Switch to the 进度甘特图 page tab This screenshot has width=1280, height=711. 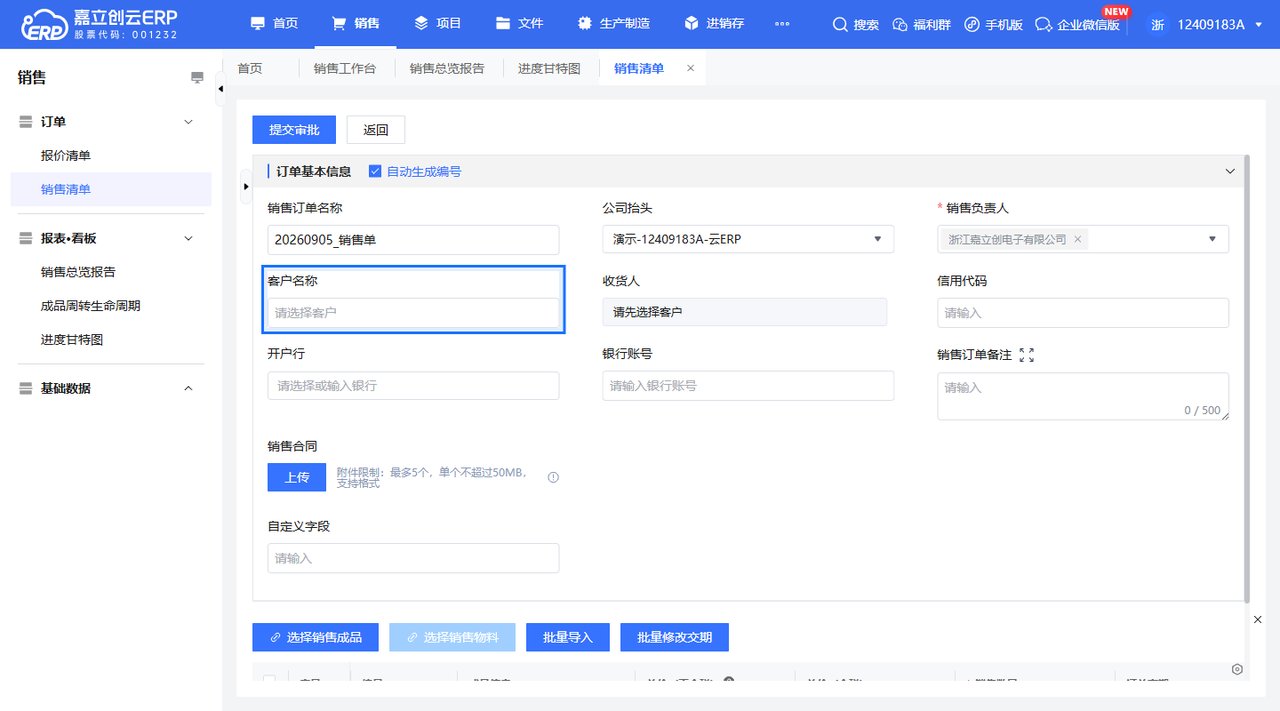pyautogui.click(x=549, y=68)
